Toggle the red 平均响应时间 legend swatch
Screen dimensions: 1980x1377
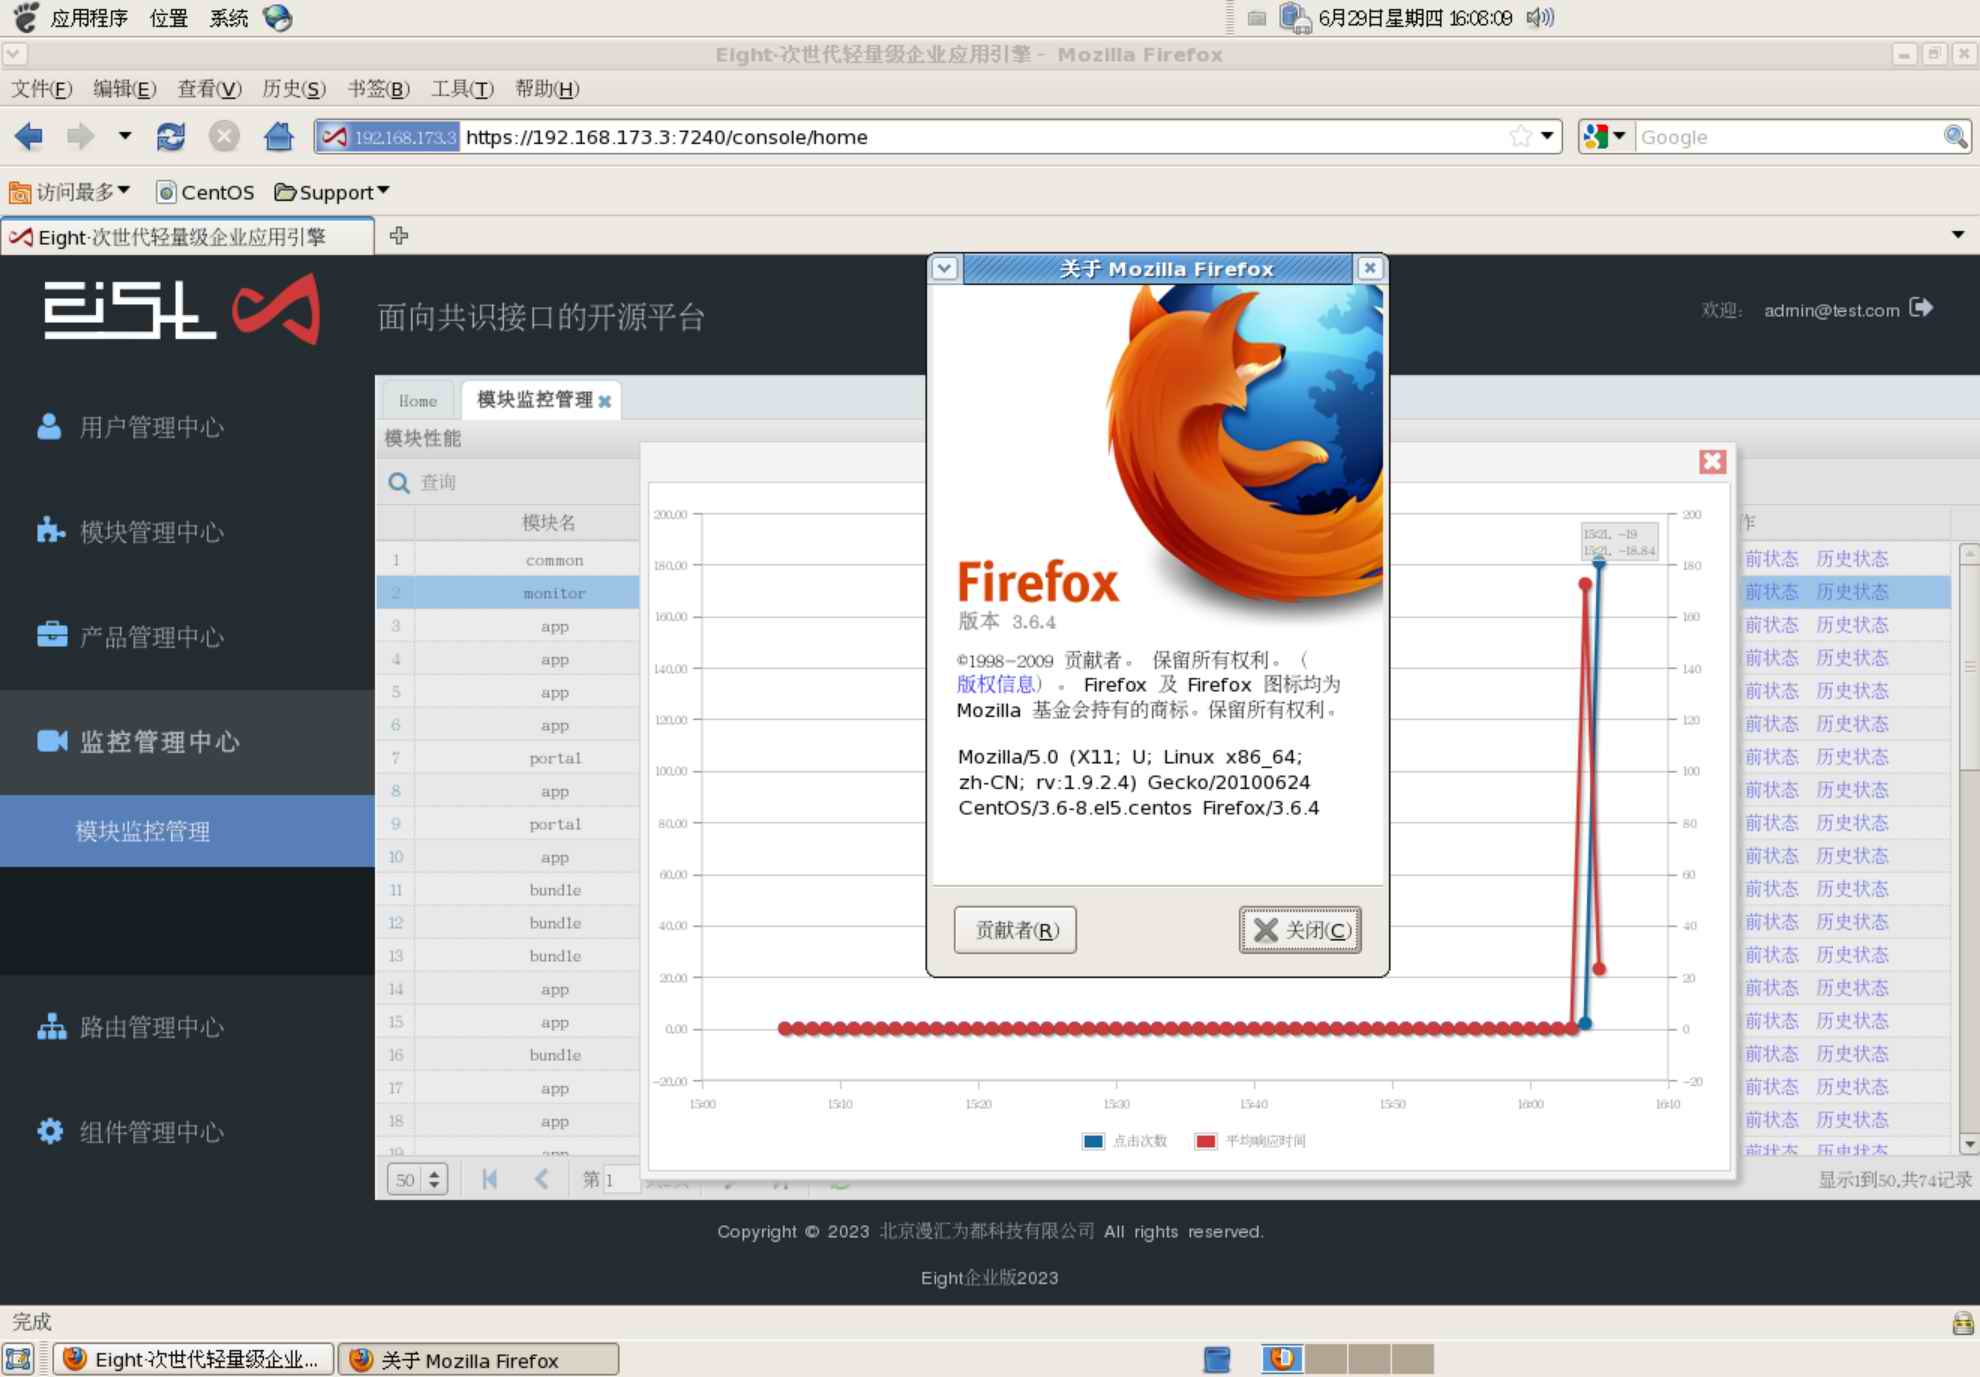(1206, 1141)
